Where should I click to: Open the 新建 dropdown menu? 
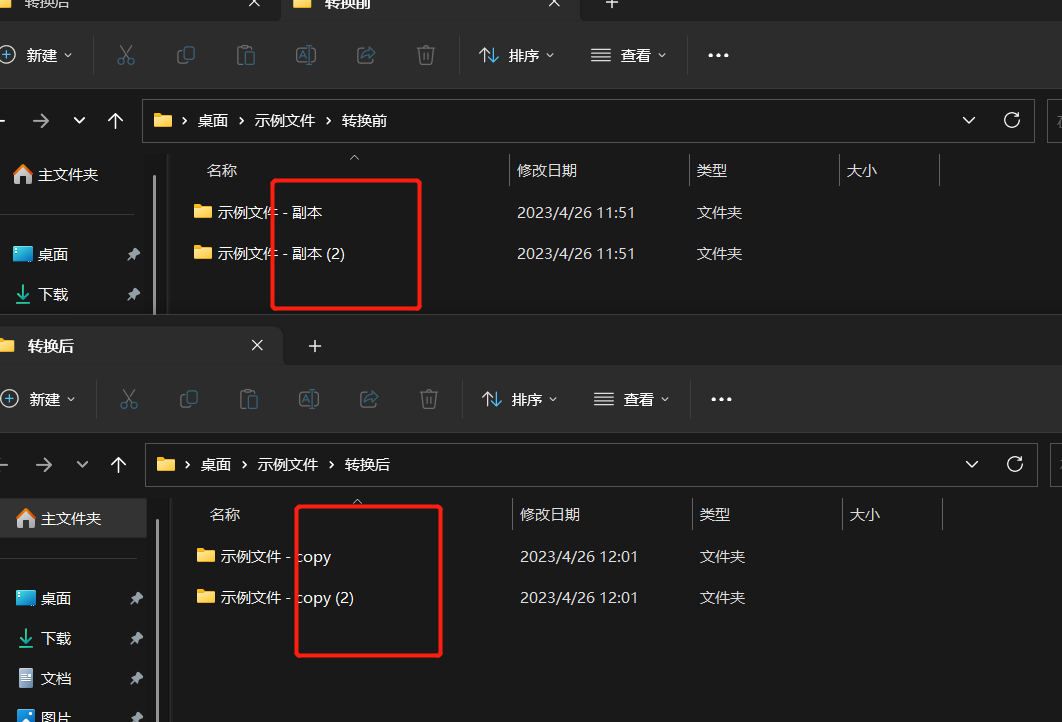[40, 55]
